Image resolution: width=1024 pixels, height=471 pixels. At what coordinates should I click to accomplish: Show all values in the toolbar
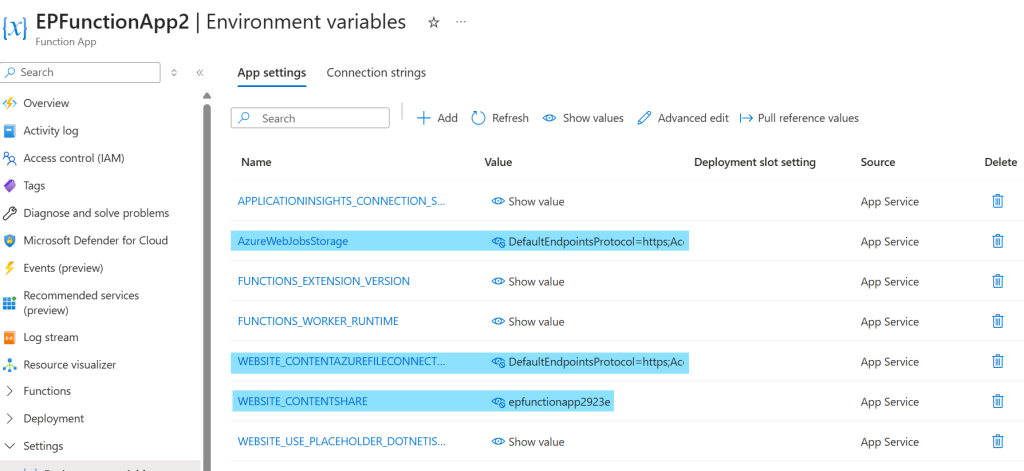click(583, 118)
